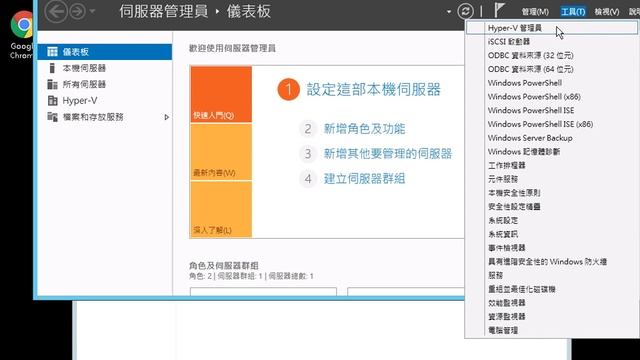Expand 檔案和存放服務 submenu arrow

(167, 117)
